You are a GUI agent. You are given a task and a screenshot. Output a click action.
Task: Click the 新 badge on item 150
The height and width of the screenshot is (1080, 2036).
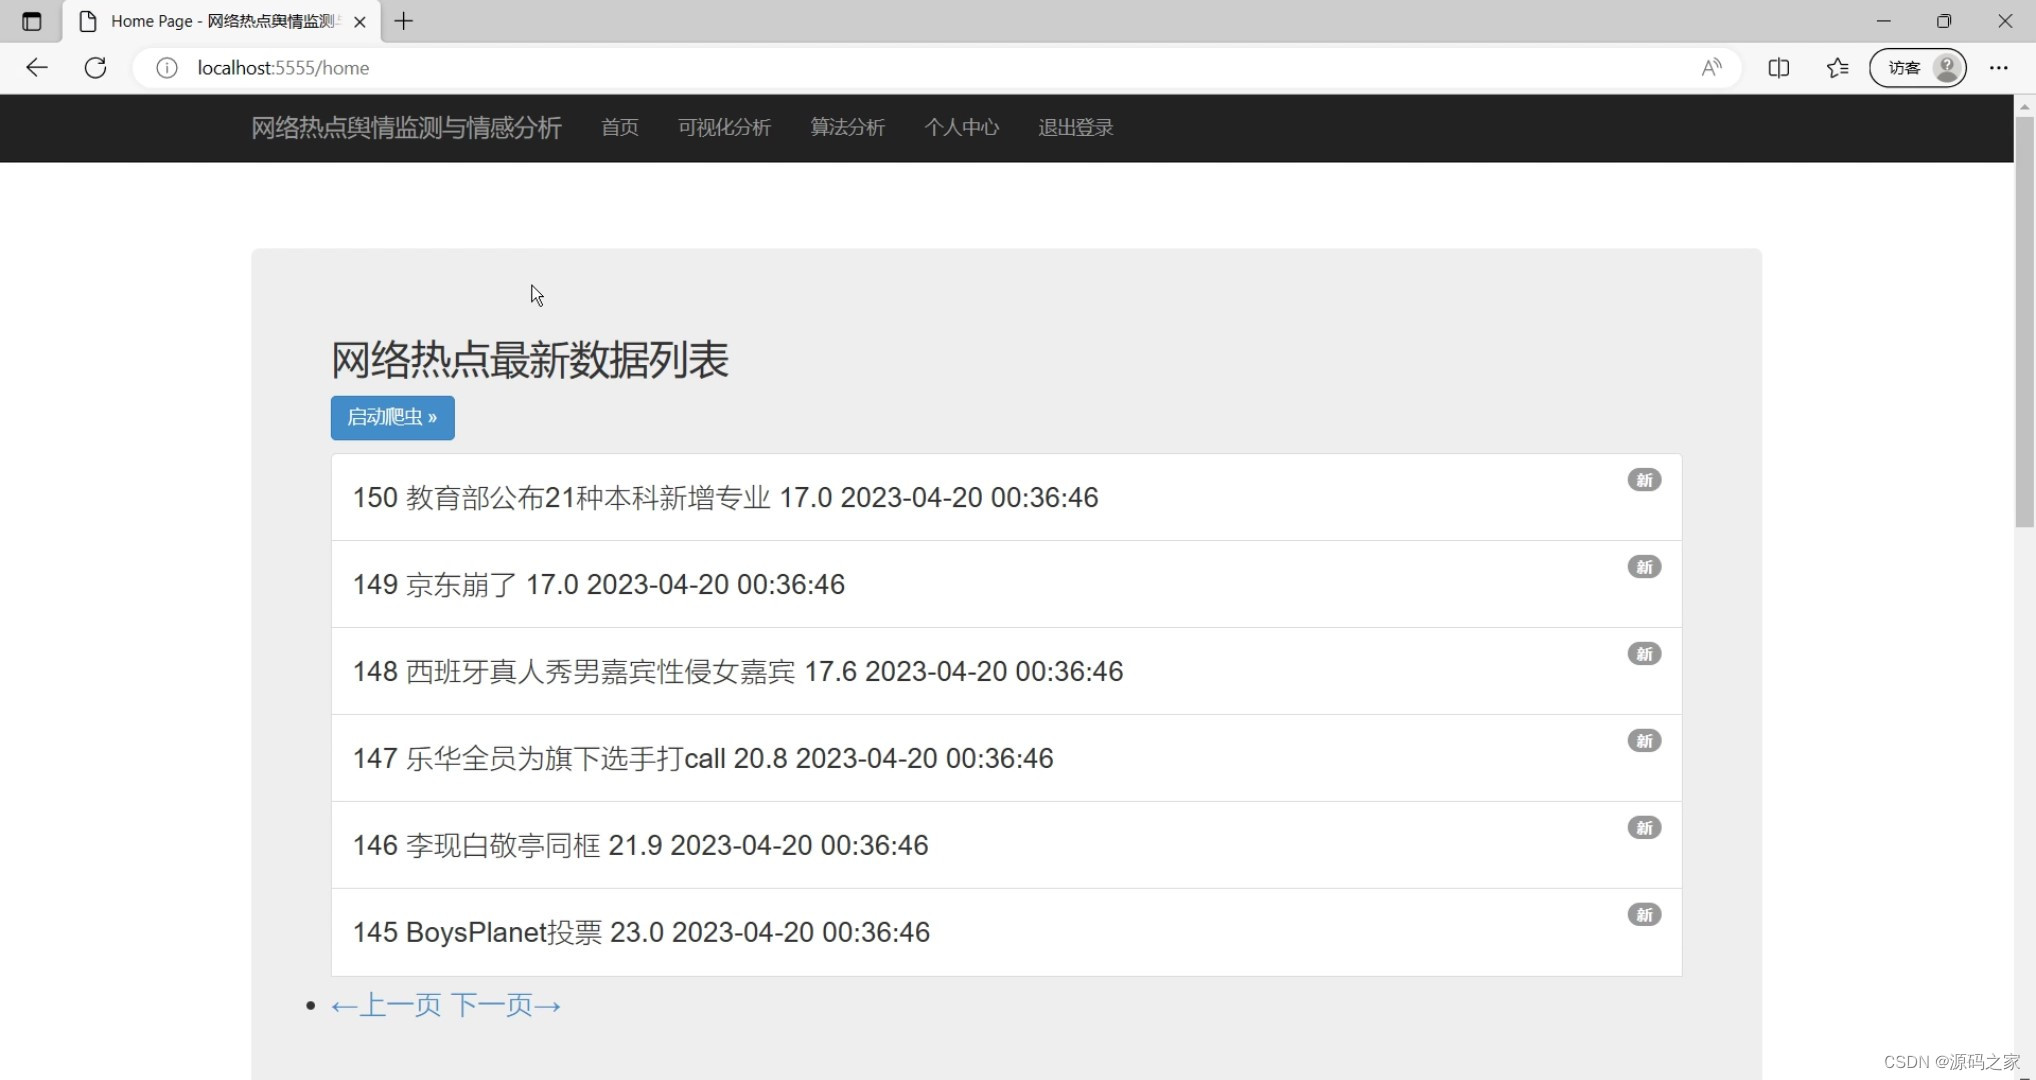coord(1644,480)
